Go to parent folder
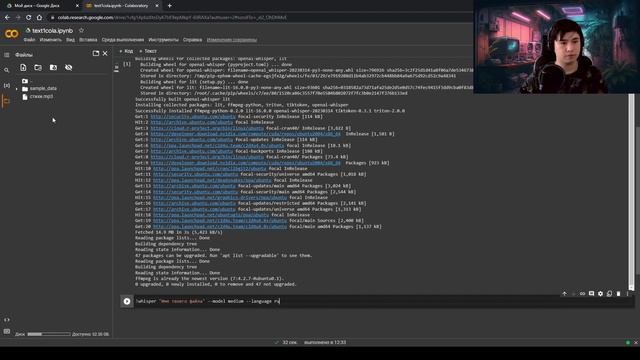The image size is (640, 360). click(25, 81)
